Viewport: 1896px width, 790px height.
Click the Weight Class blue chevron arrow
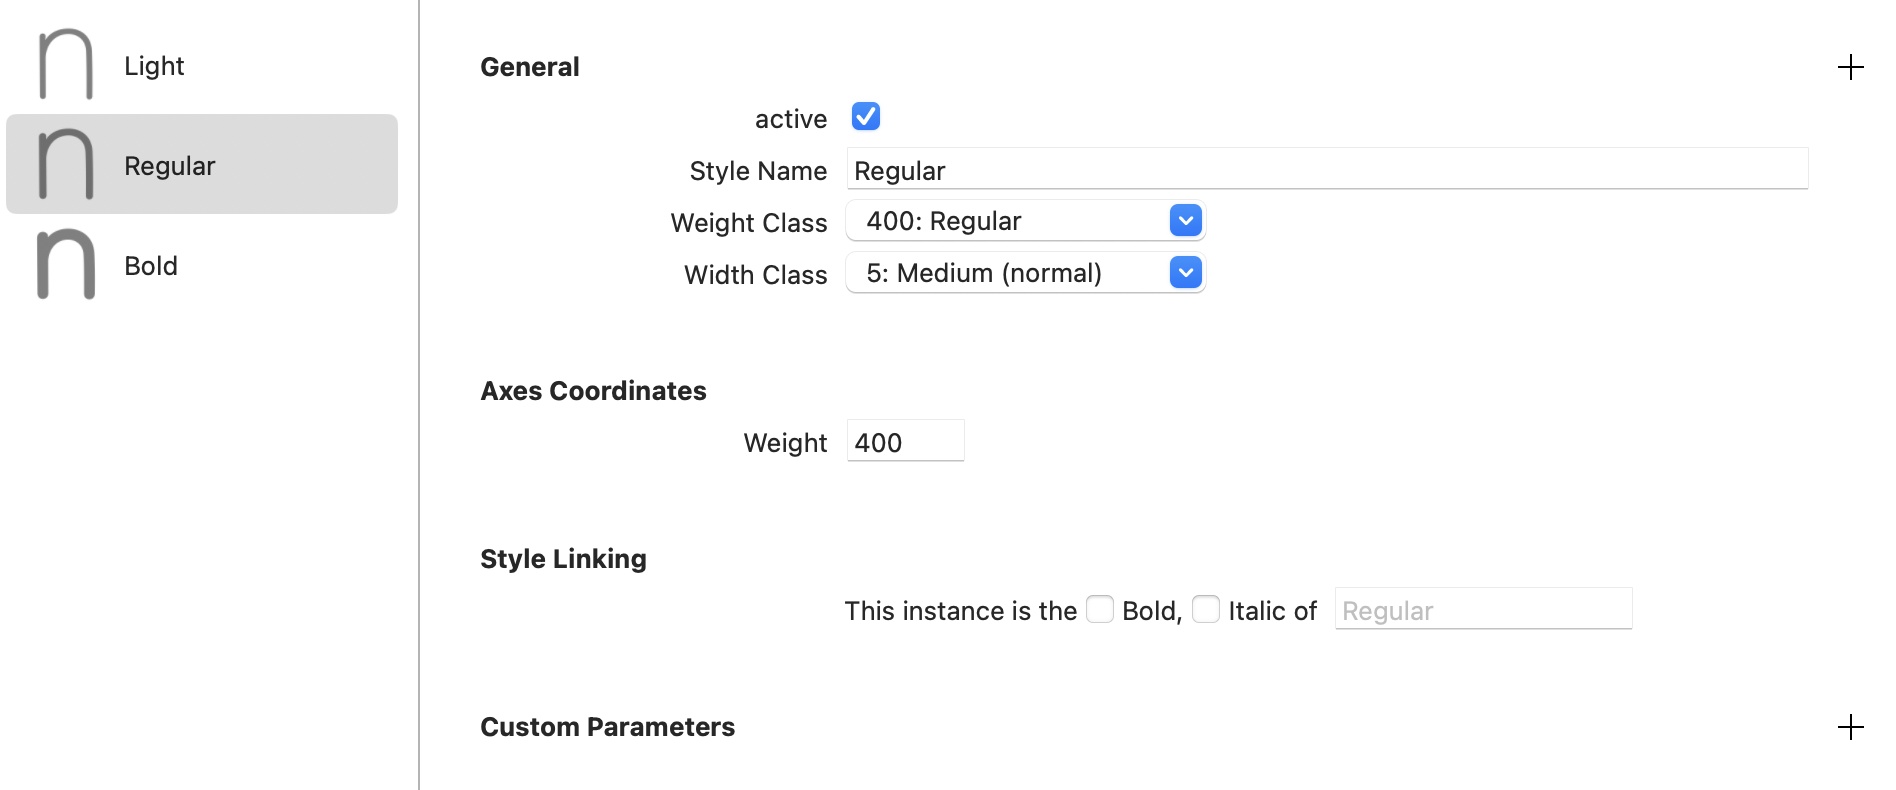[x=1185, y=221]
